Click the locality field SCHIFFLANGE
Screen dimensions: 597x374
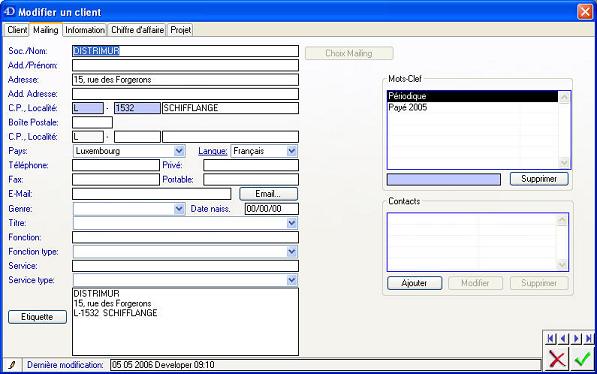[230, 108]
